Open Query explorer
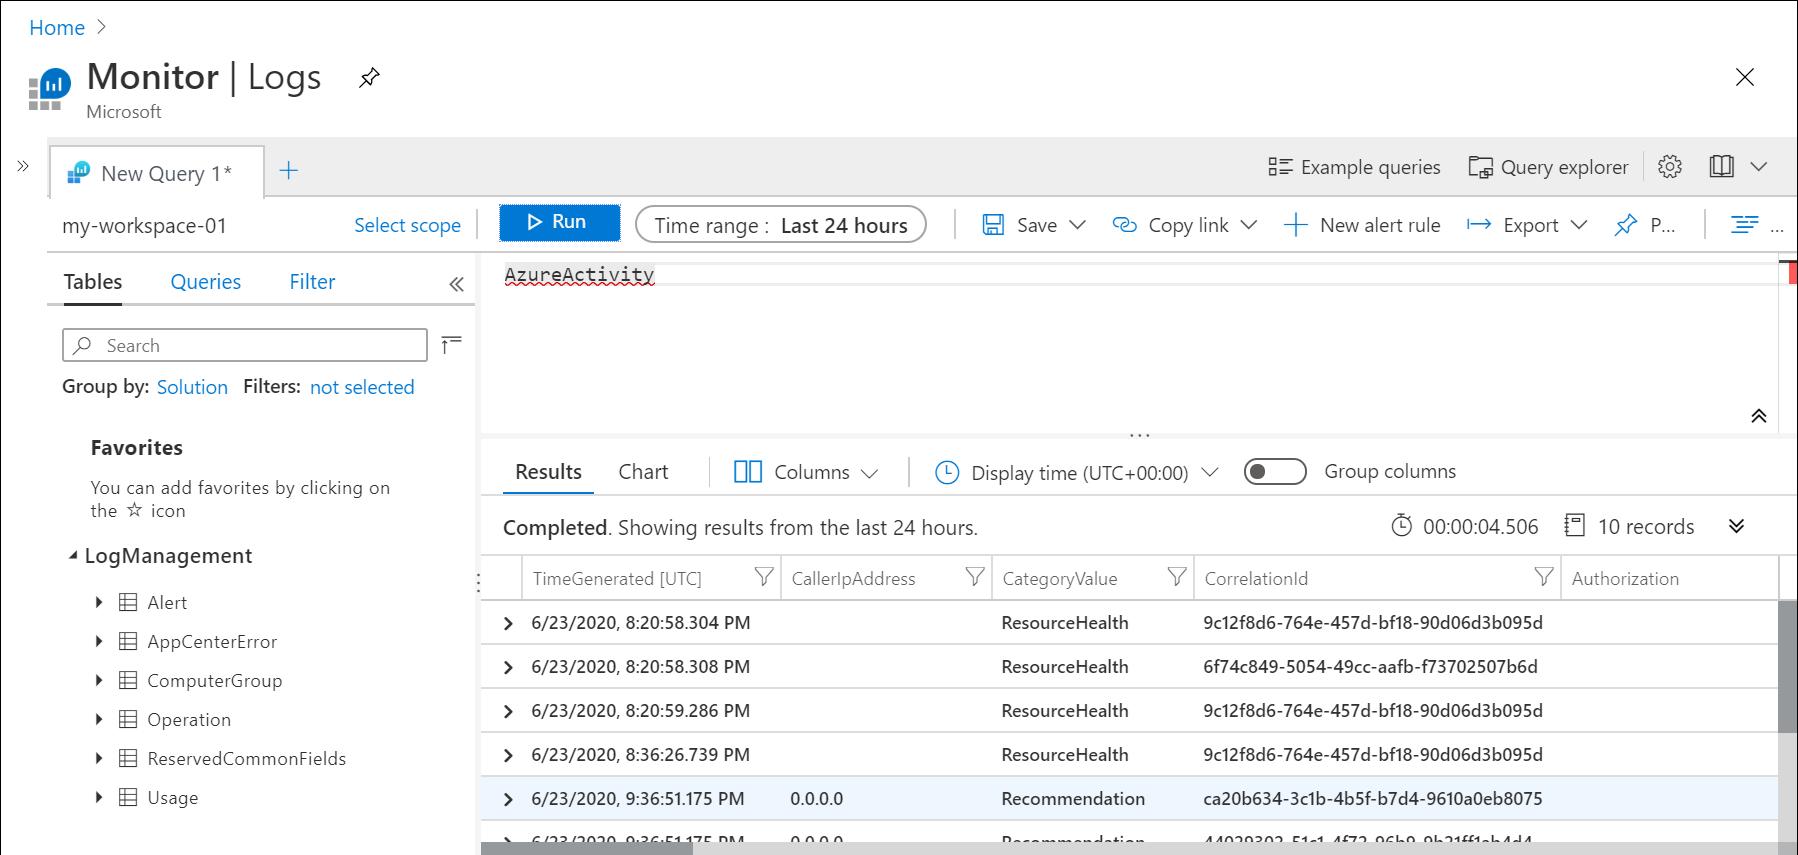This screenshot has height=855, width=1798. point(1548,167)
